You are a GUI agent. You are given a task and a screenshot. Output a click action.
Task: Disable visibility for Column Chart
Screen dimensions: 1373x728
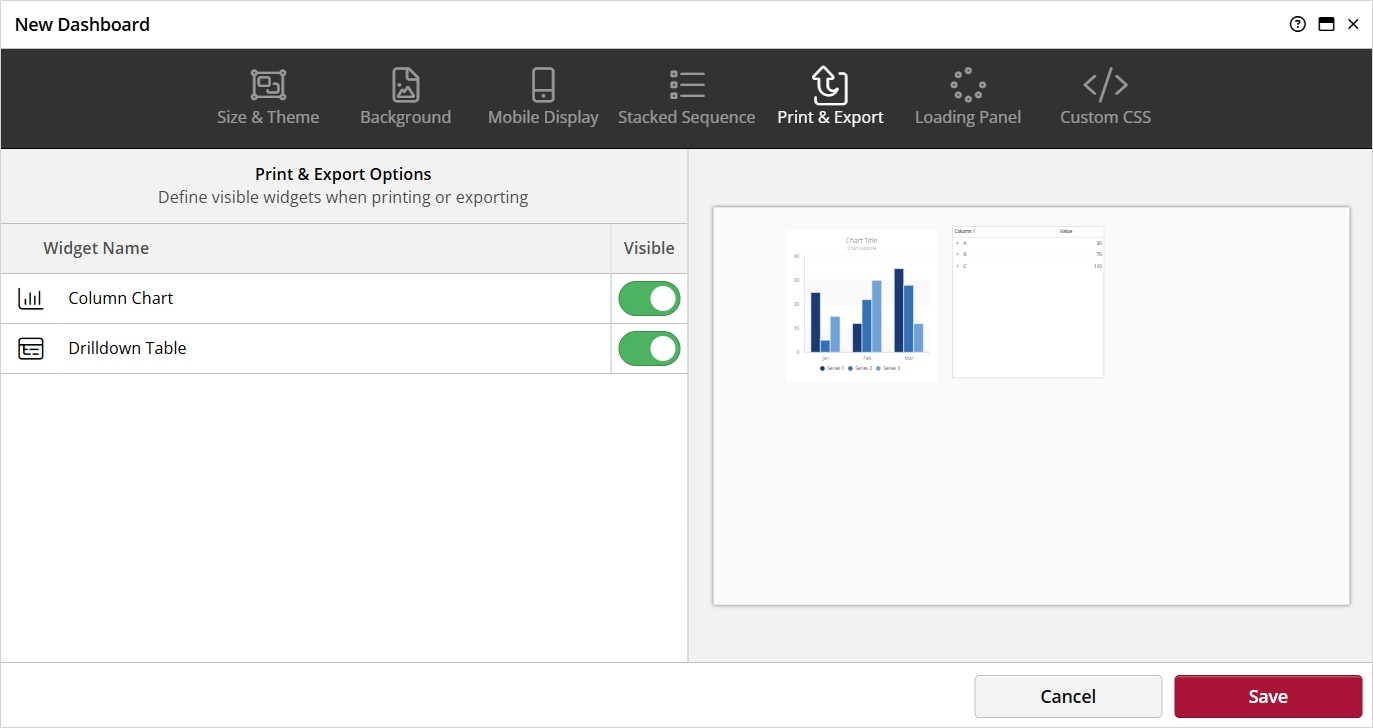click(648, 298)
